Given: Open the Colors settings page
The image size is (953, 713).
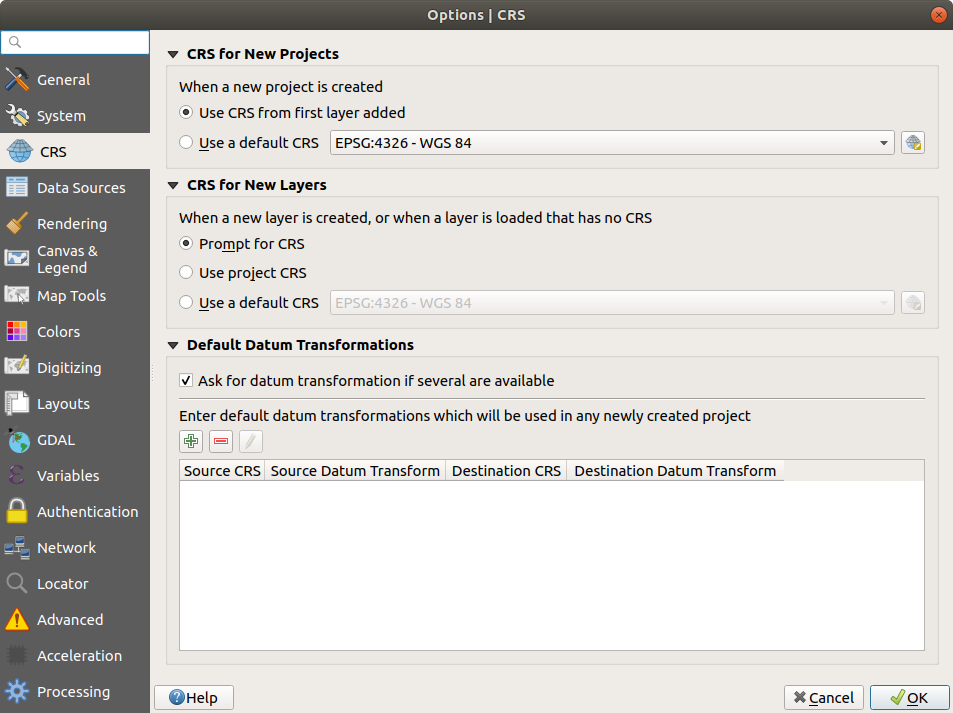Looking at the screenshot, I should tap(58, 332).
